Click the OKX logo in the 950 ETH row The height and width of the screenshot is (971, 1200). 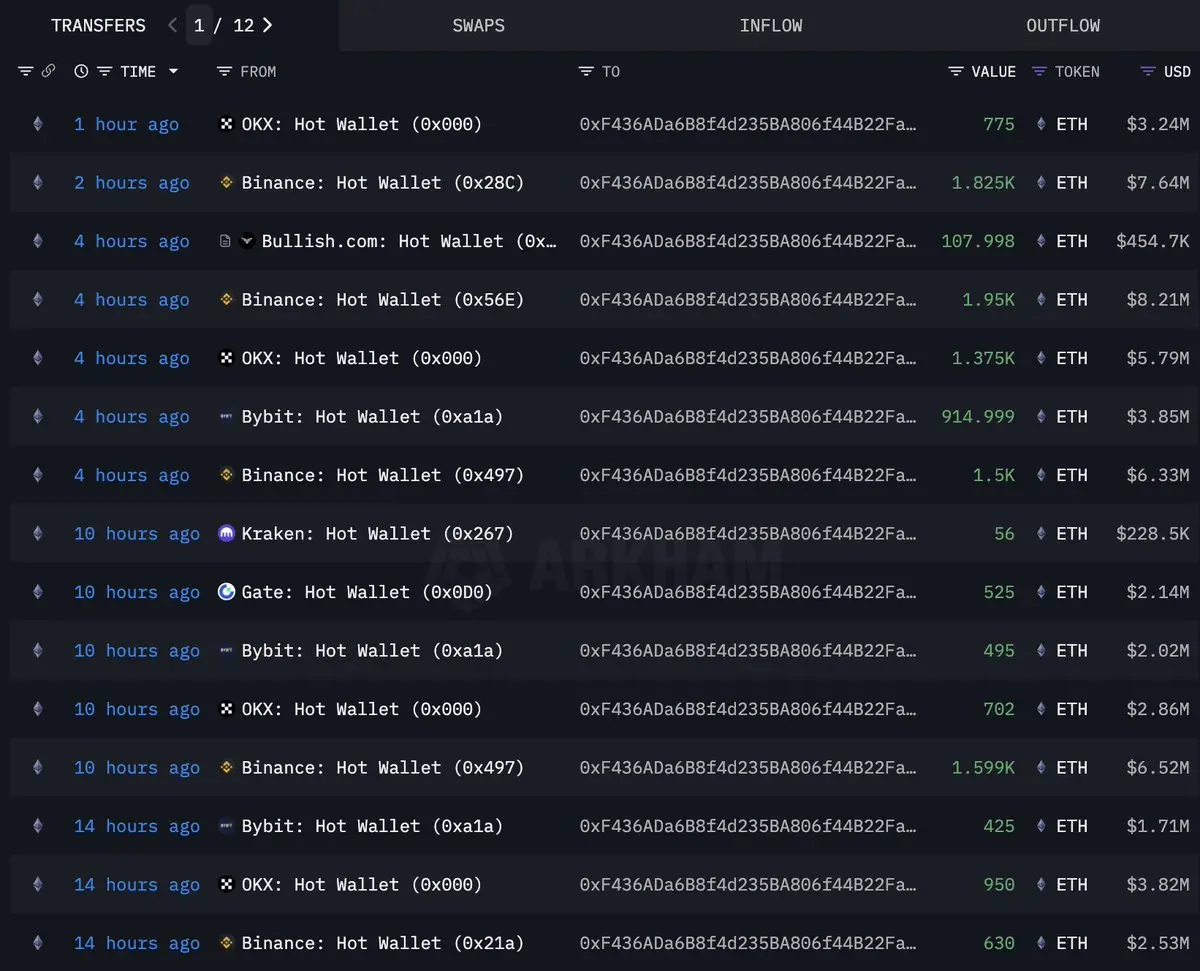(226, 884)
